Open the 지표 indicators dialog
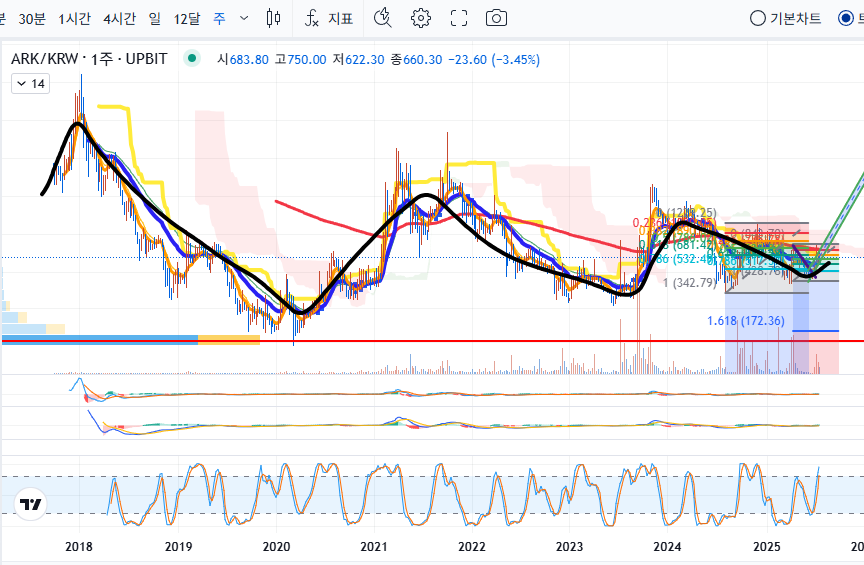This screenshot has height=565, width=864. (x=328, y=18)
